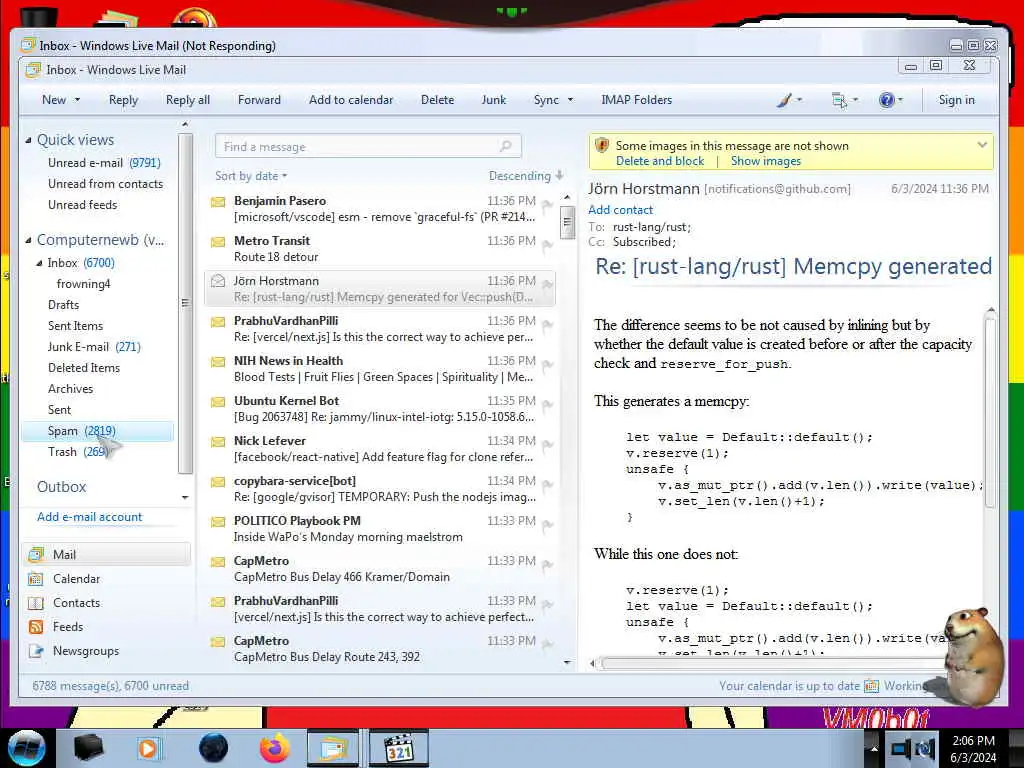This screenshot has width=1024, height=768.
Task: Open Windows Media Player taskbar icon
Action: (149, 748)
